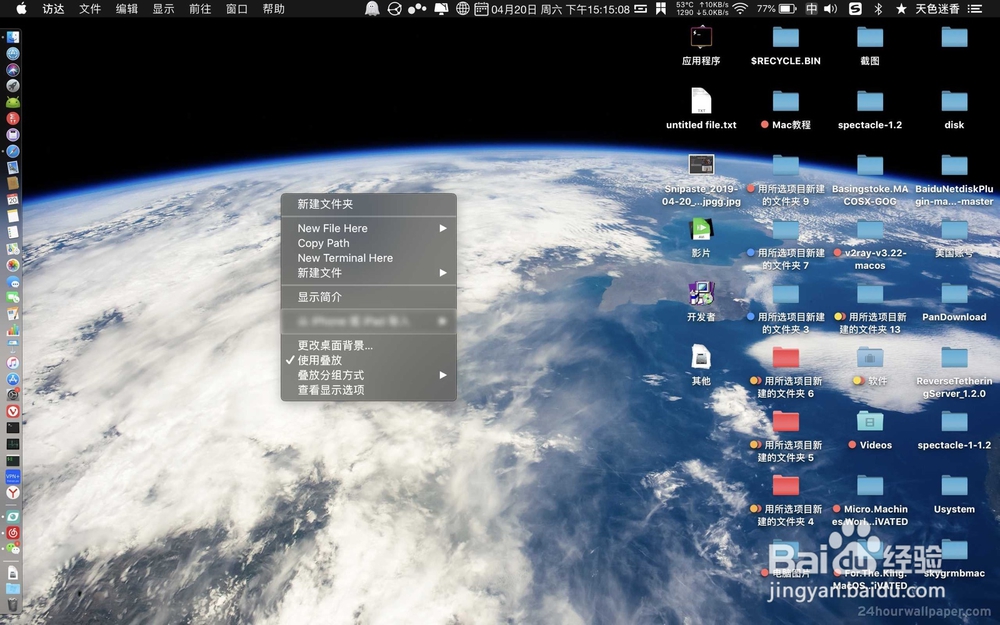Screen dimensions: 1000x625
Task: Launch Vivaldi browser from Dock
Action: click(13, 411)
